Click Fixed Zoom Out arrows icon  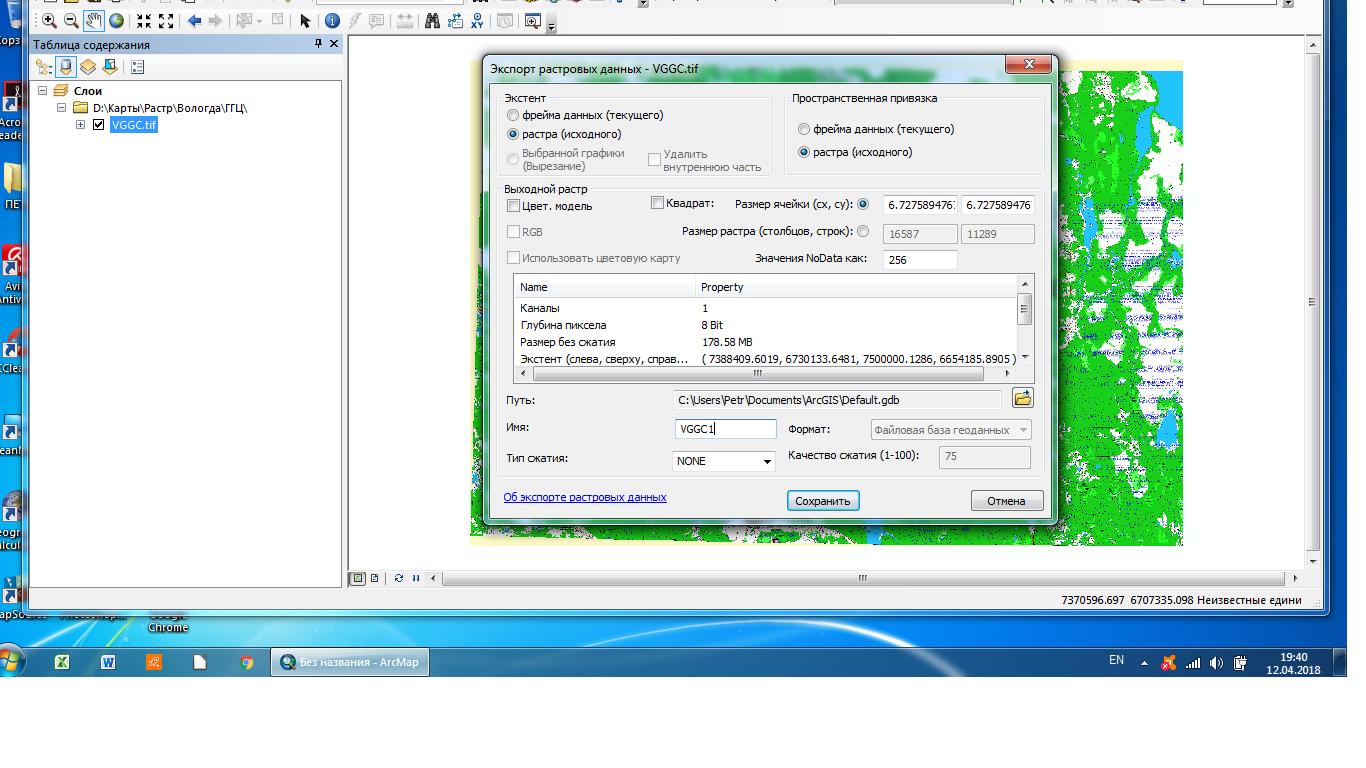click(166, 20)
